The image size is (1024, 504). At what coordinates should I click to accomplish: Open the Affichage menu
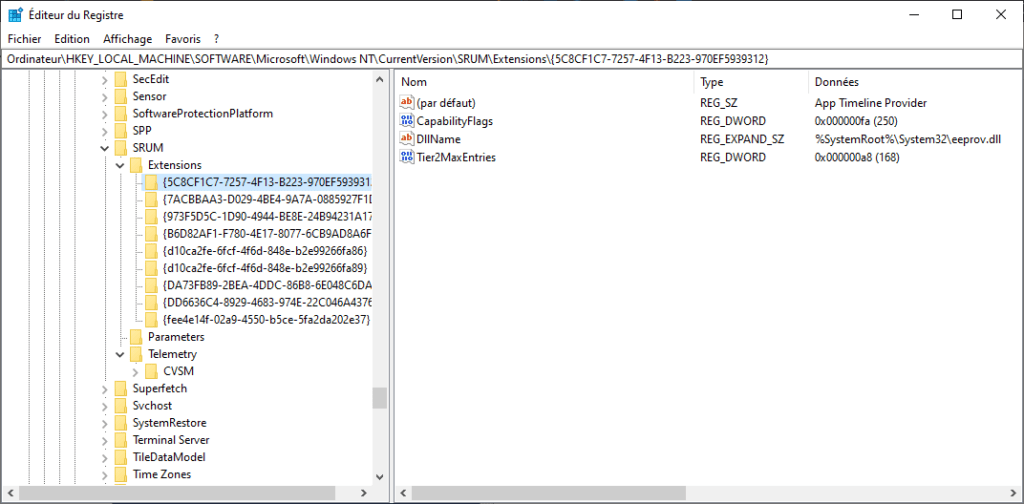tap(127, 39)
